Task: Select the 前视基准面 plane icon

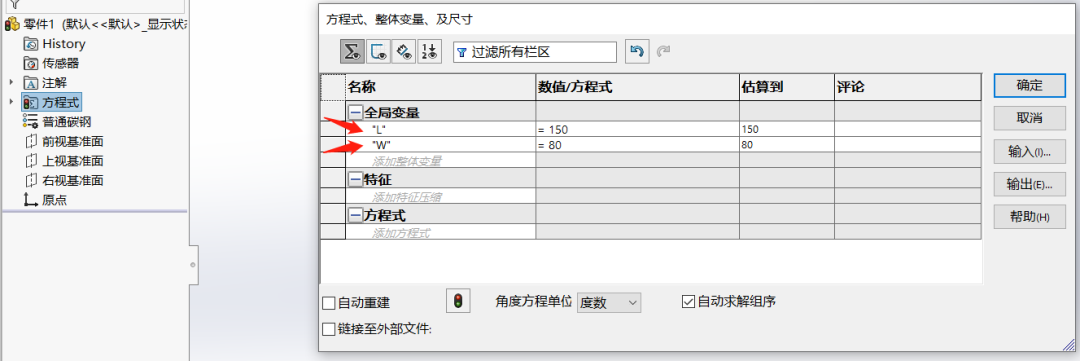Action: [31, 142]
